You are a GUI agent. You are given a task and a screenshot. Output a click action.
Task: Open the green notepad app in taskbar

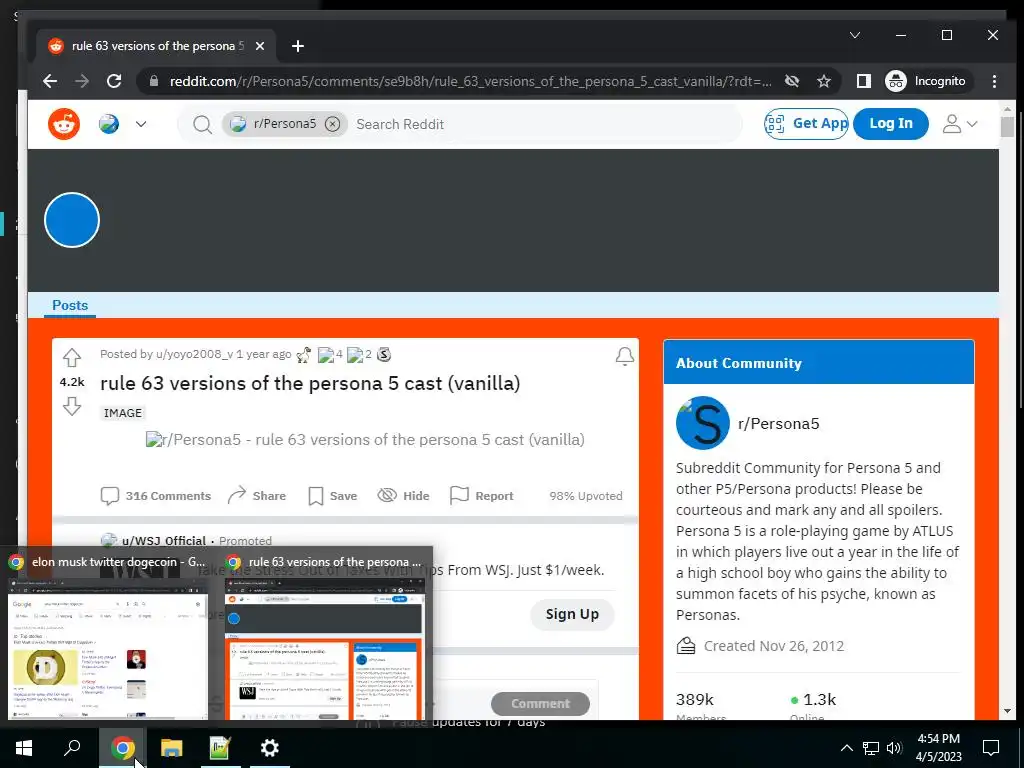[220, 748]
